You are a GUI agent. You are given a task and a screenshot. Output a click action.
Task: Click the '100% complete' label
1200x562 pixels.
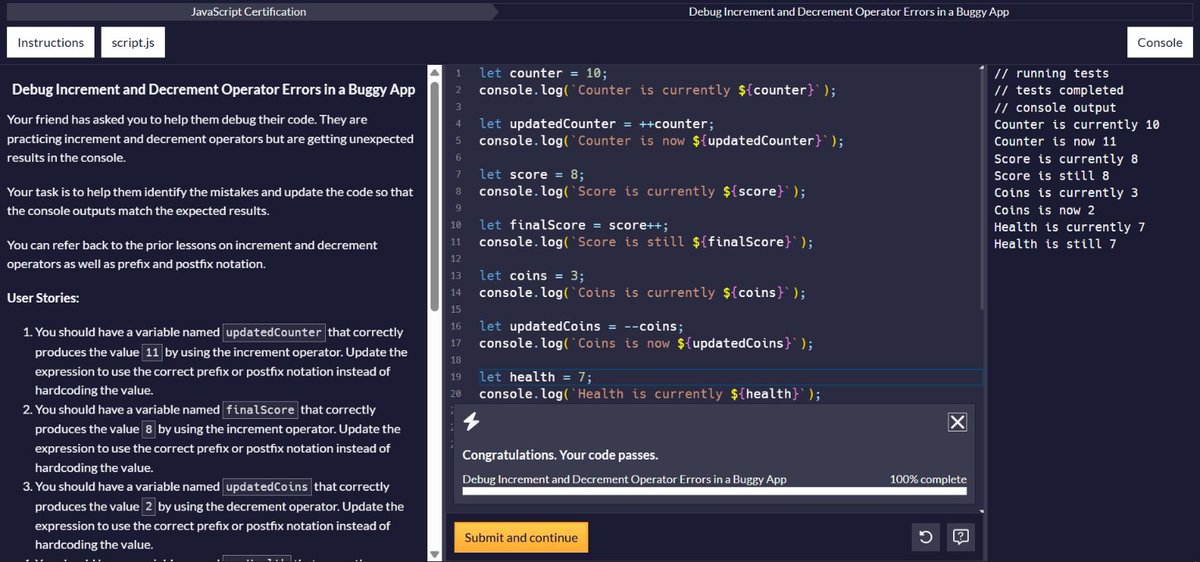click(x=928, y=479)
